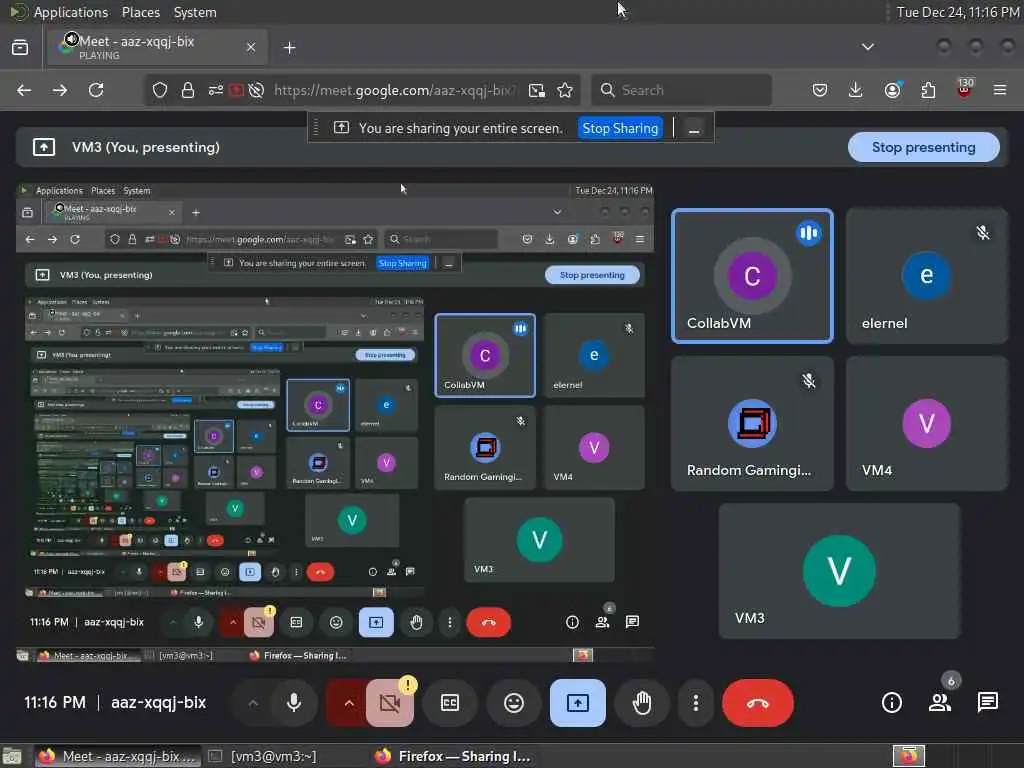This screenshot has width=1024, height=768.
Task: Switch to Meet window in taskbar
Action: tap(116, 756)
